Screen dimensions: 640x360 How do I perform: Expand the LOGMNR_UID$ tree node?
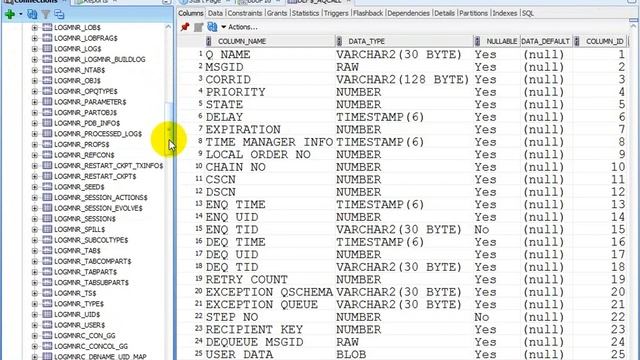35,314
